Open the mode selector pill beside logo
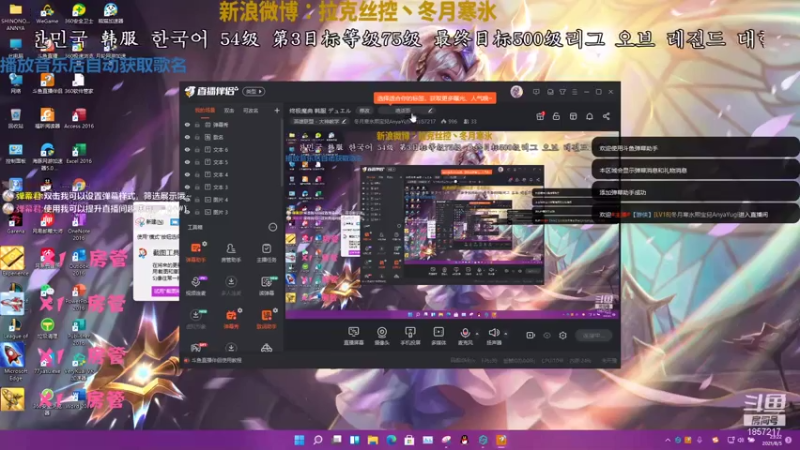800x450 pixels. 254,91
